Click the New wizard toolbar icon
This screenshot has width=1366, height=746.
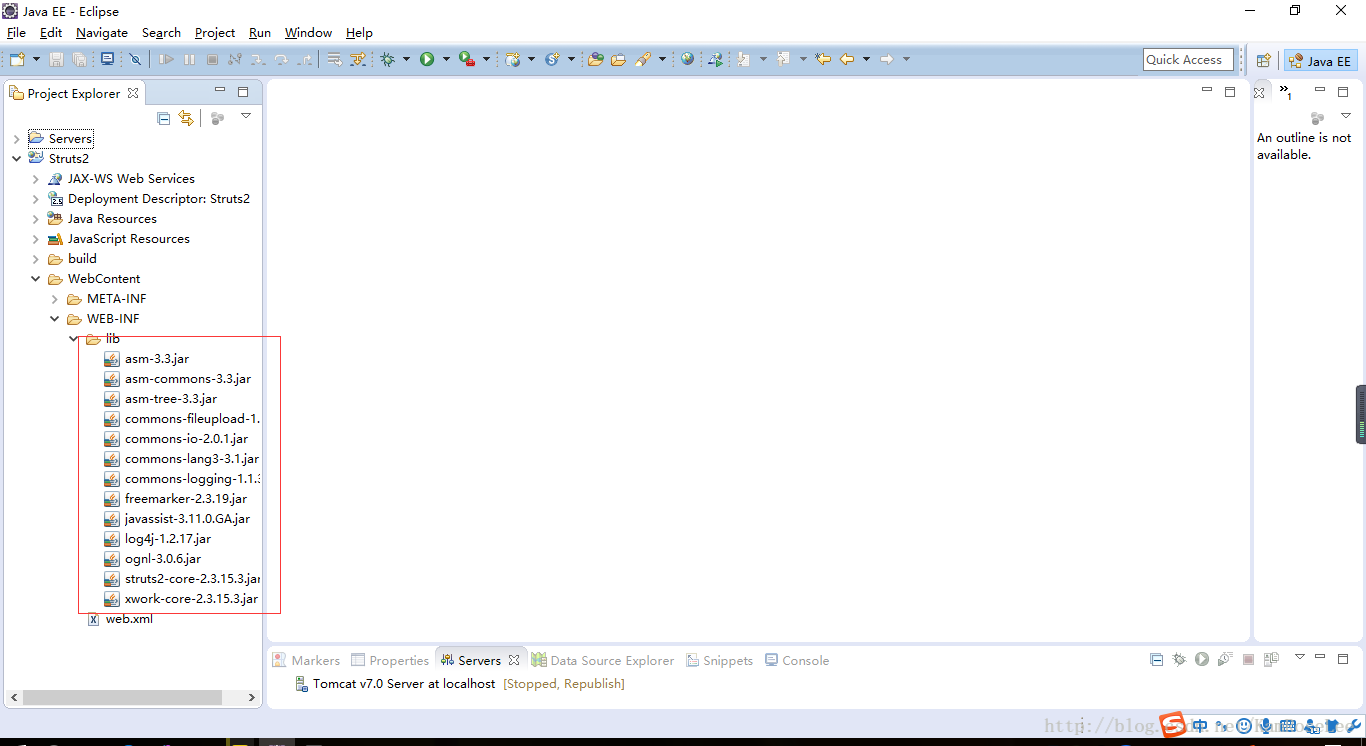point(17,59)
